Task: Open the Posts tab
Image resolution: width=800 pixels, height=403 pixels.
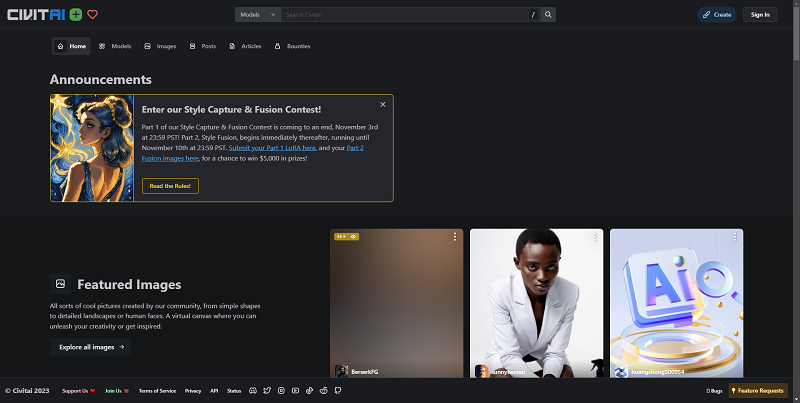Action: click(203, 46)
